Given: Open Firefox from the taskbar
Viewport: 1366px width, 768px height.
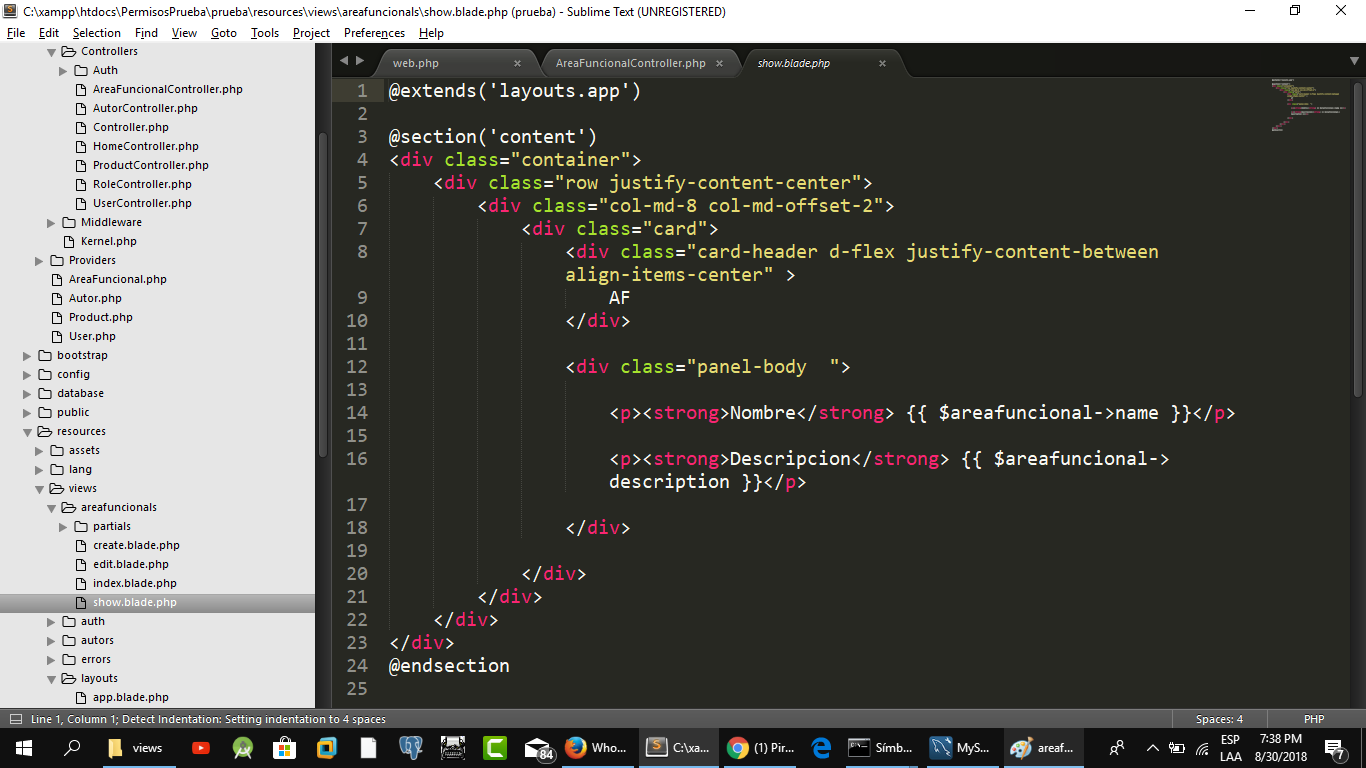Looking at the screenshot, I should point(598,747).
